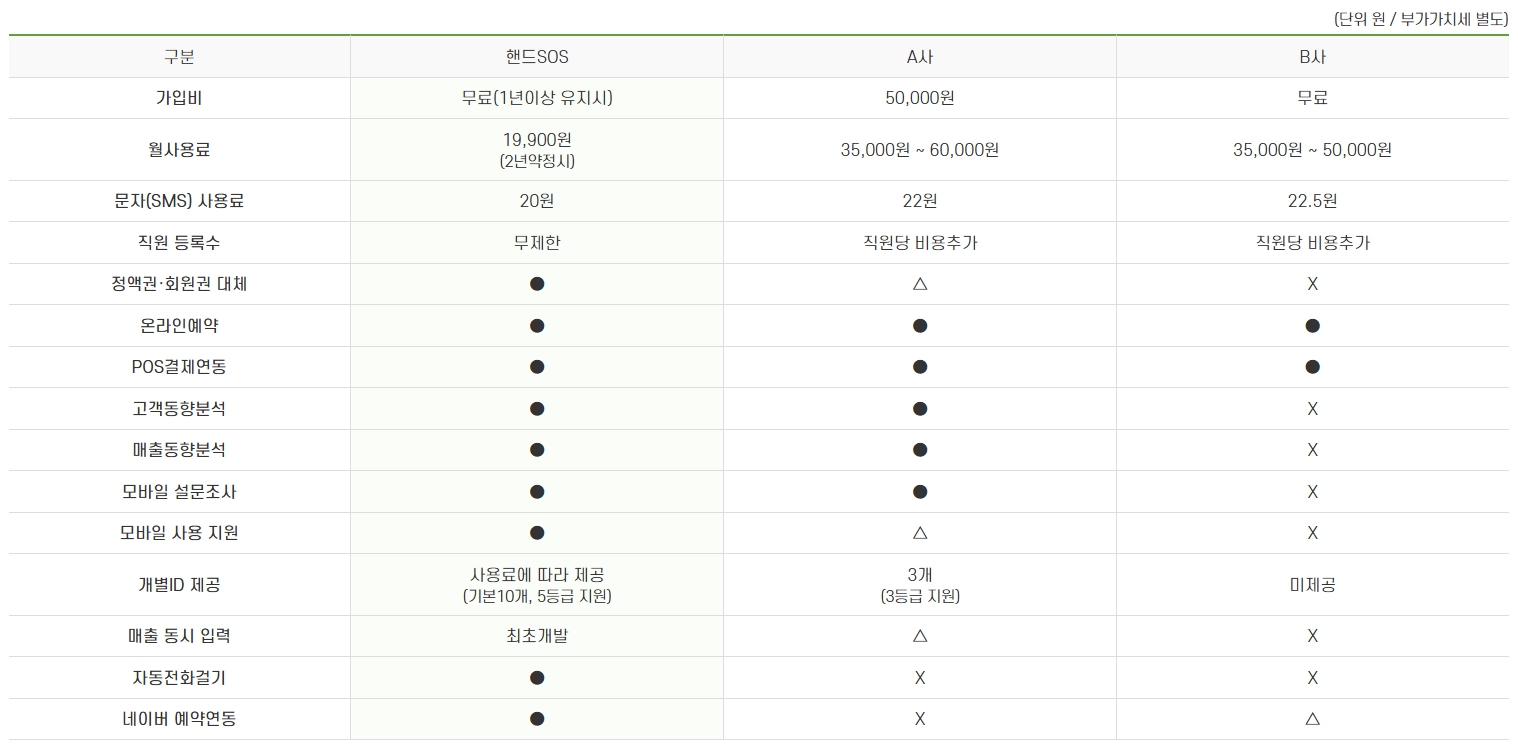Screen dimensions: 1518x748
Task: Click 핸드SOS filled circle in 자동전화걸기 row
Action: click(537, 678)
